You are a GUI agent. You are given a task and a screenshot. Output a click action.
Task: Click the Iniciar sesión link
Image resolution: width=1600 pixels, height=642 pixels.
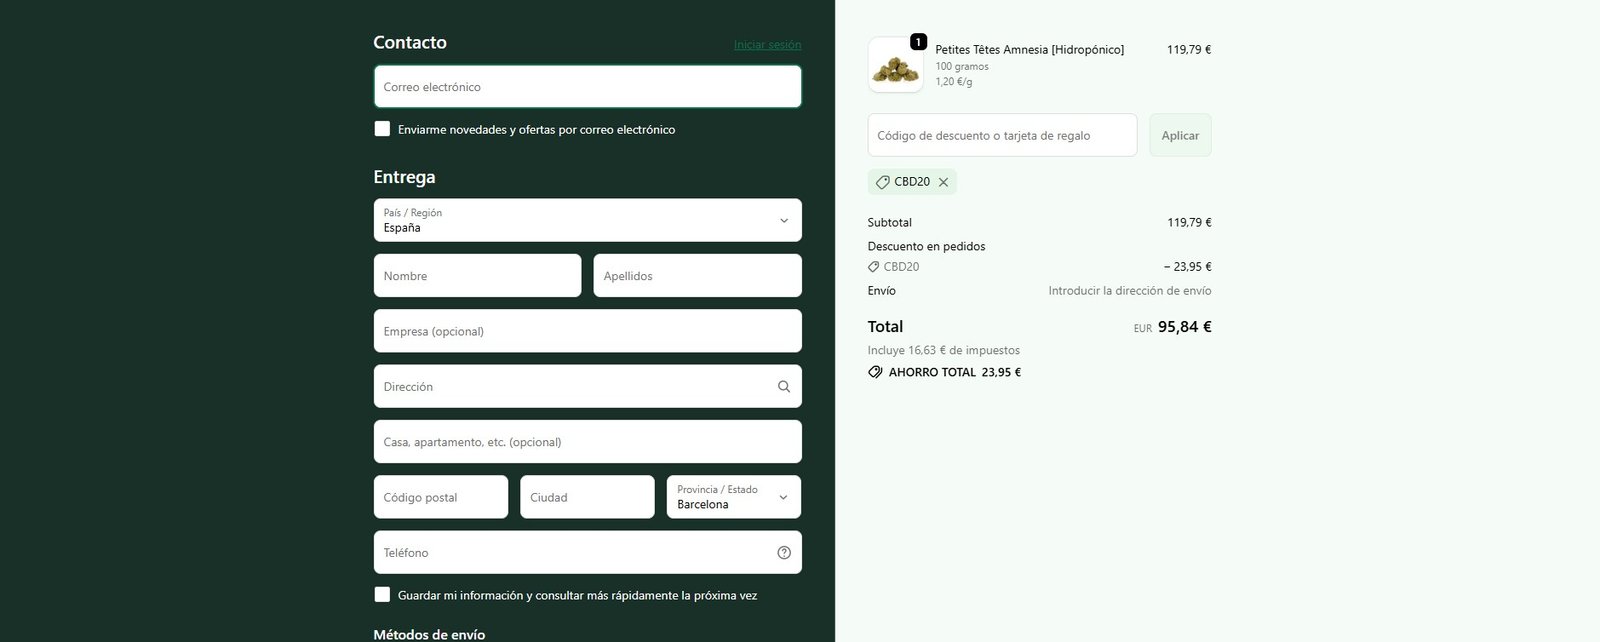click(768, 45)
